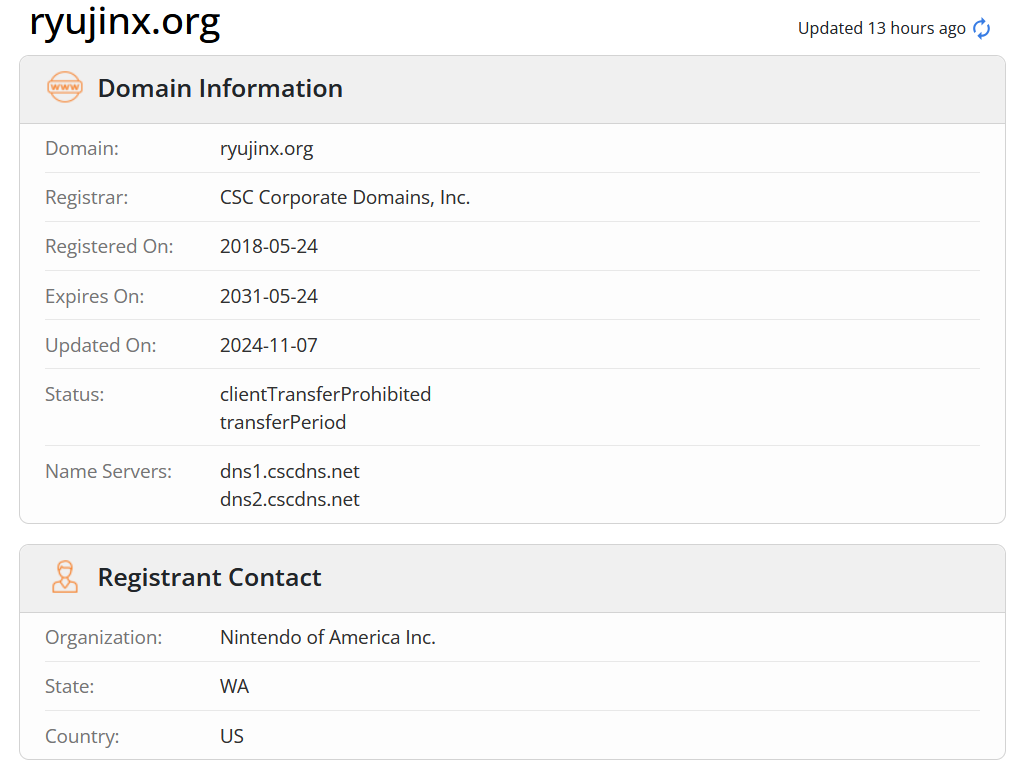
Task: Click the Registrant Contact header
Action: pyautogui.click(x=209, y=577)
